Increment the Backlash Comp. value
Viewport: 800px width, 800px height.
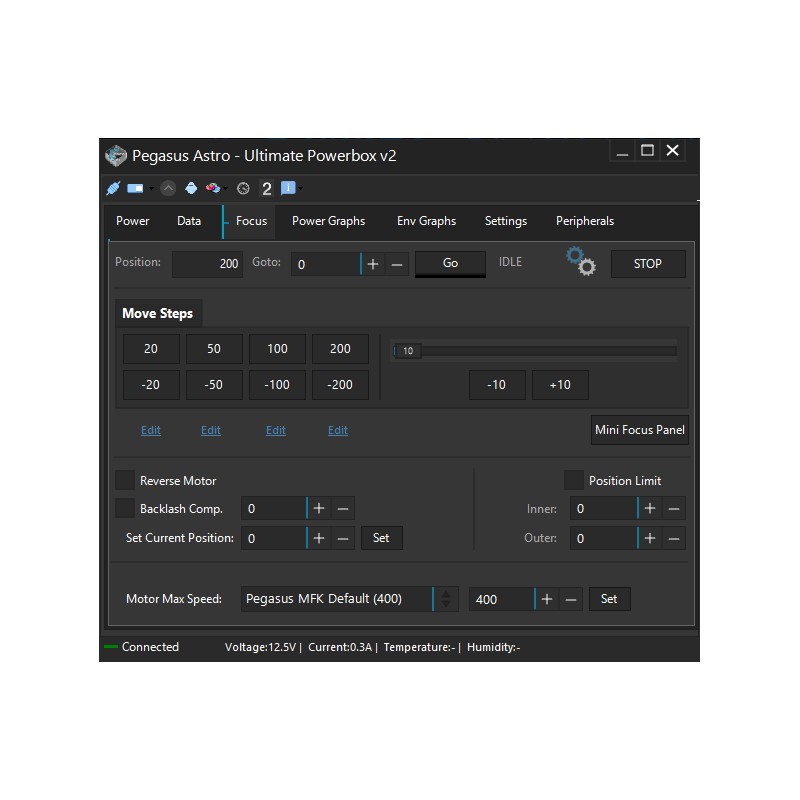pos(319,508)
